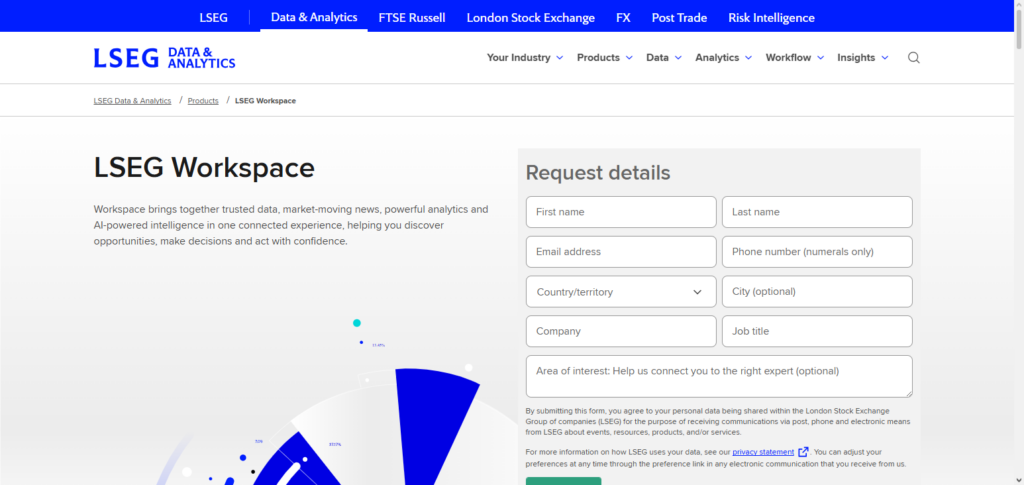This screenshot has height=485, width=1024.
Task: Click the Area of interest text area
Action: [x=719, y=377]
